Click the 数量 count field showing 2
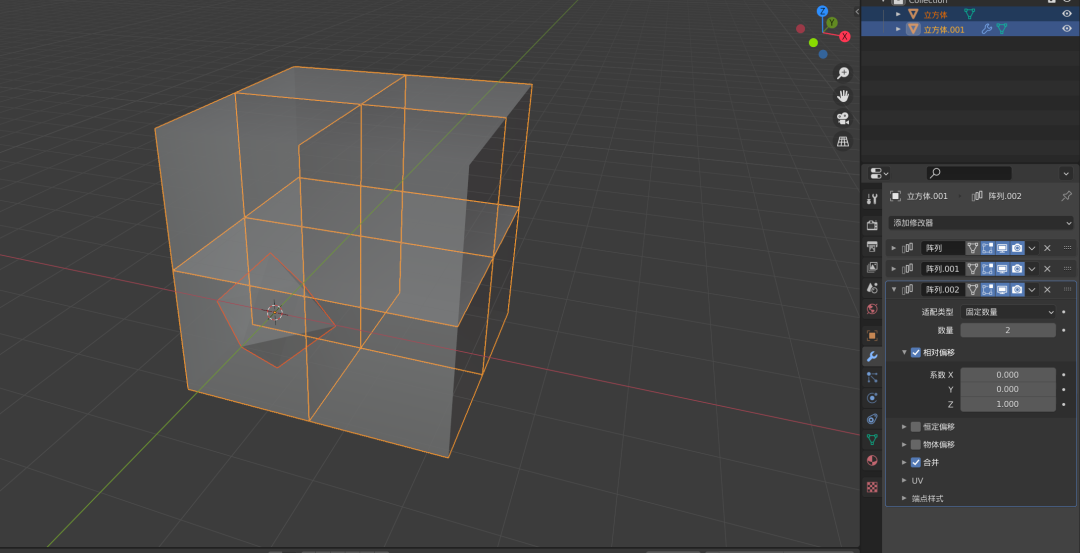 click(1008, 330)
